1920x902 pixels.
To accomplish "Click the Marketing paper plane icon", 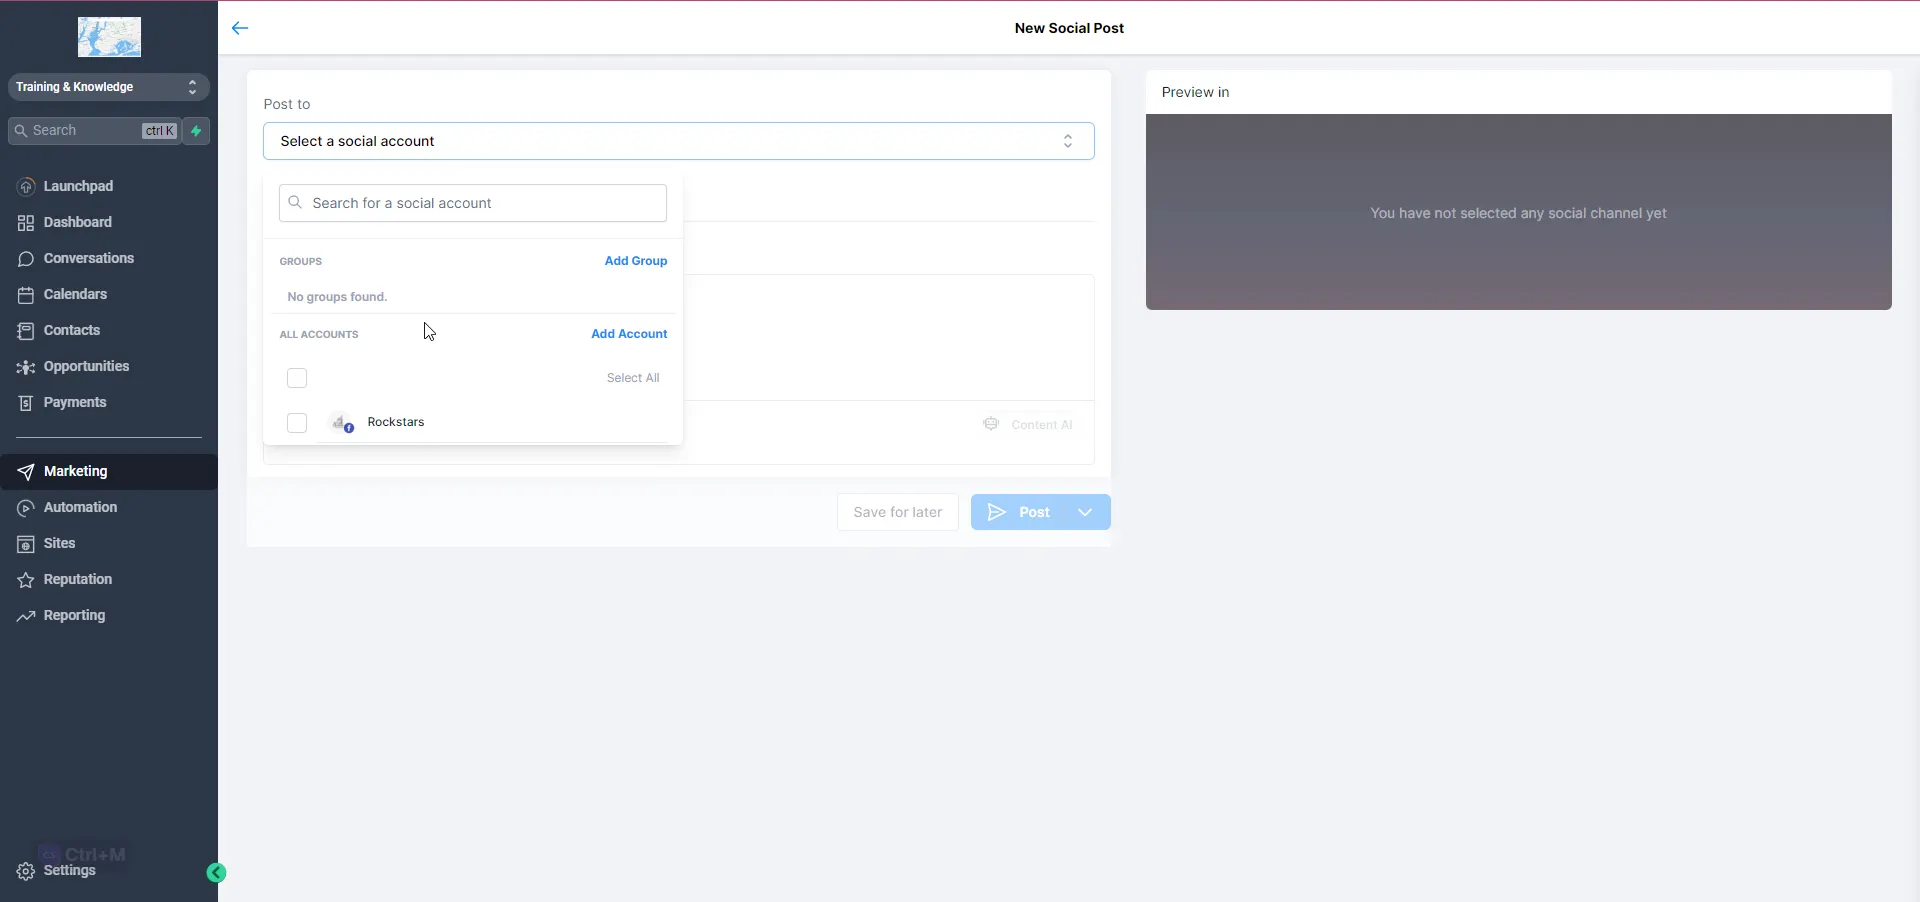I will (26, 472).
